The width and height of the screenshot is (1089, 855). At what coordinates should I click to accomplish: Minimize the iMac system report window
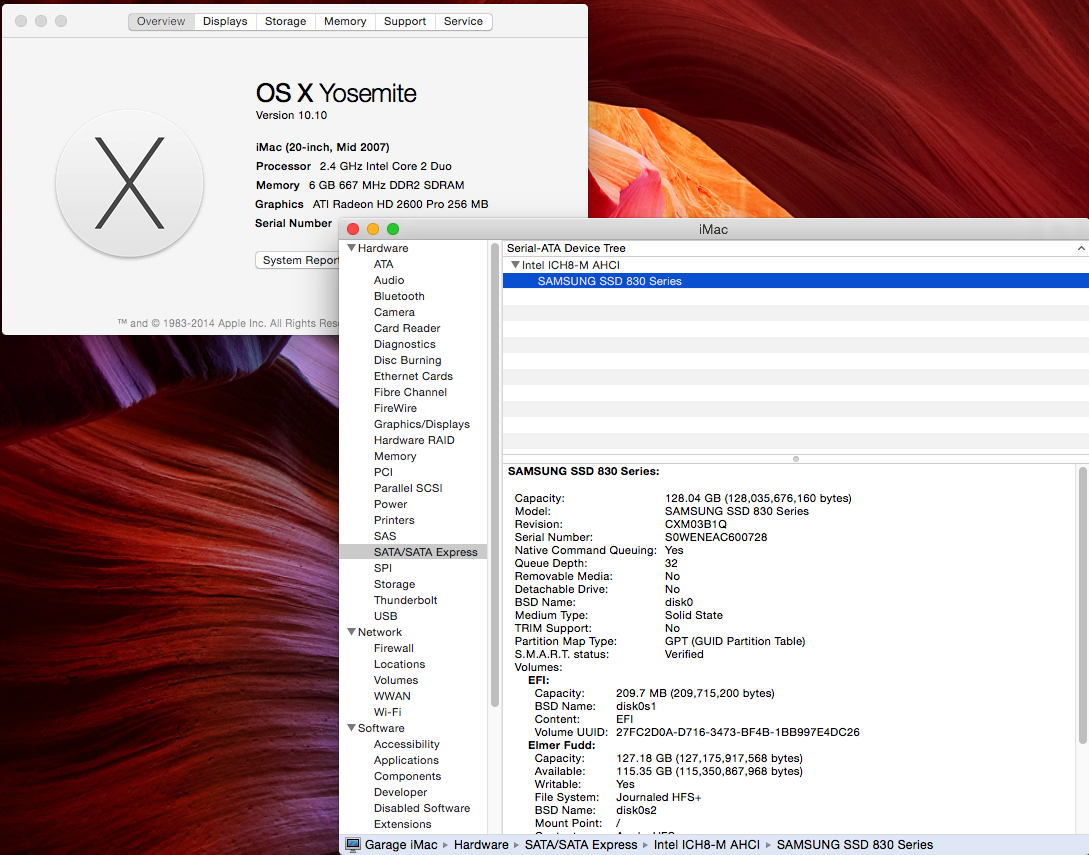click(x=373, y=229)
